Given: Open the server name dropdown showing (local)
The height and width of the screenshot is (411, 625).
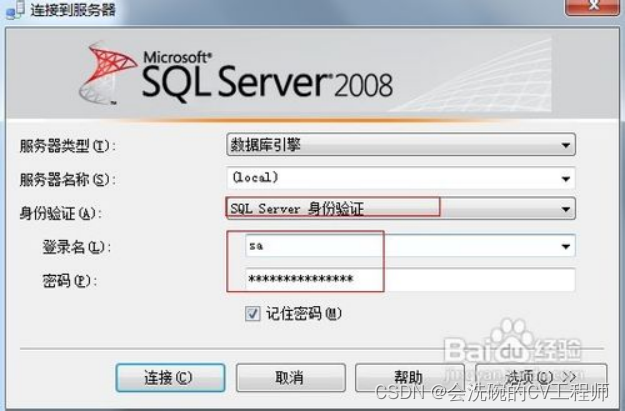Looking at the screenshot, I should pyautogui.click(x=401, y=178).
